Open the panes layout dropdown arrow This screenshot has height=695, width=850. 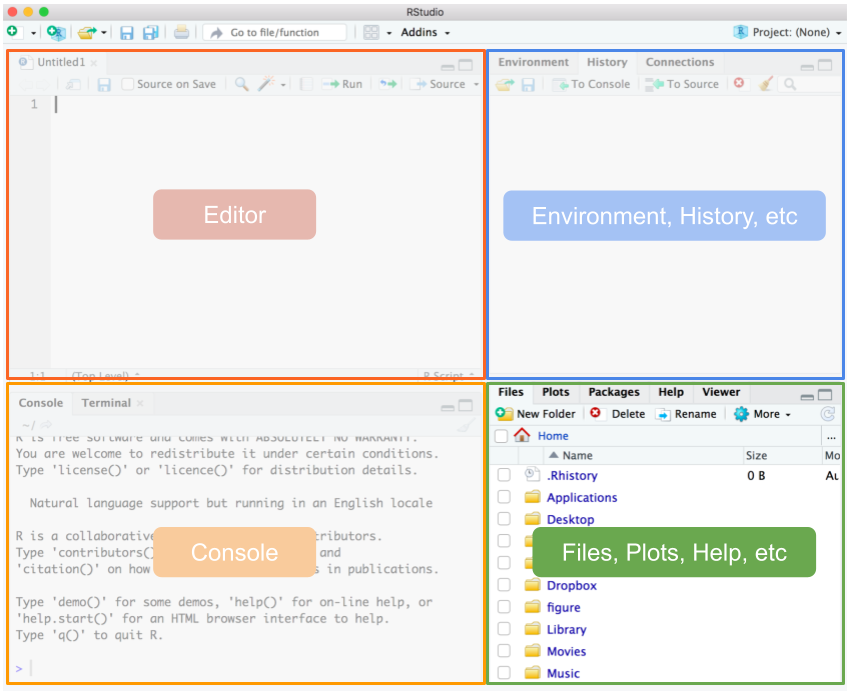[x=389, y=33]
